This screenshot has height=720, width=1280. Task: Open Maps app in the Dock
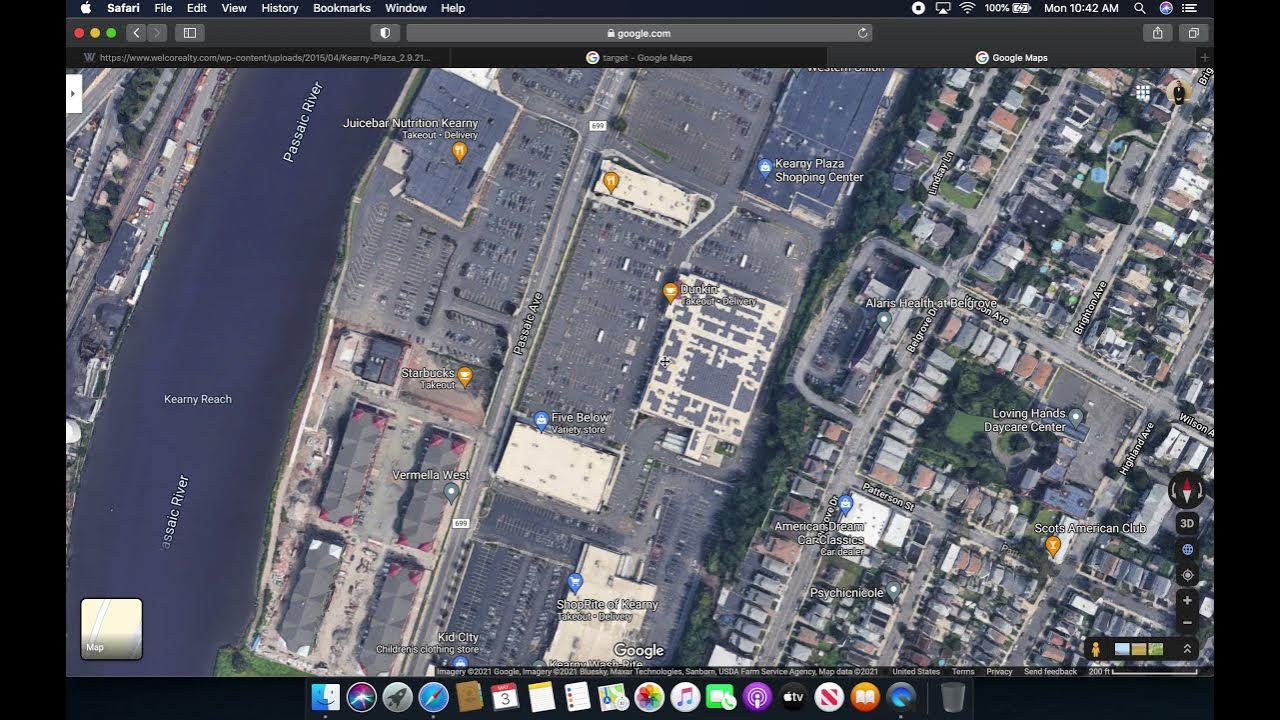pos(613,697)
